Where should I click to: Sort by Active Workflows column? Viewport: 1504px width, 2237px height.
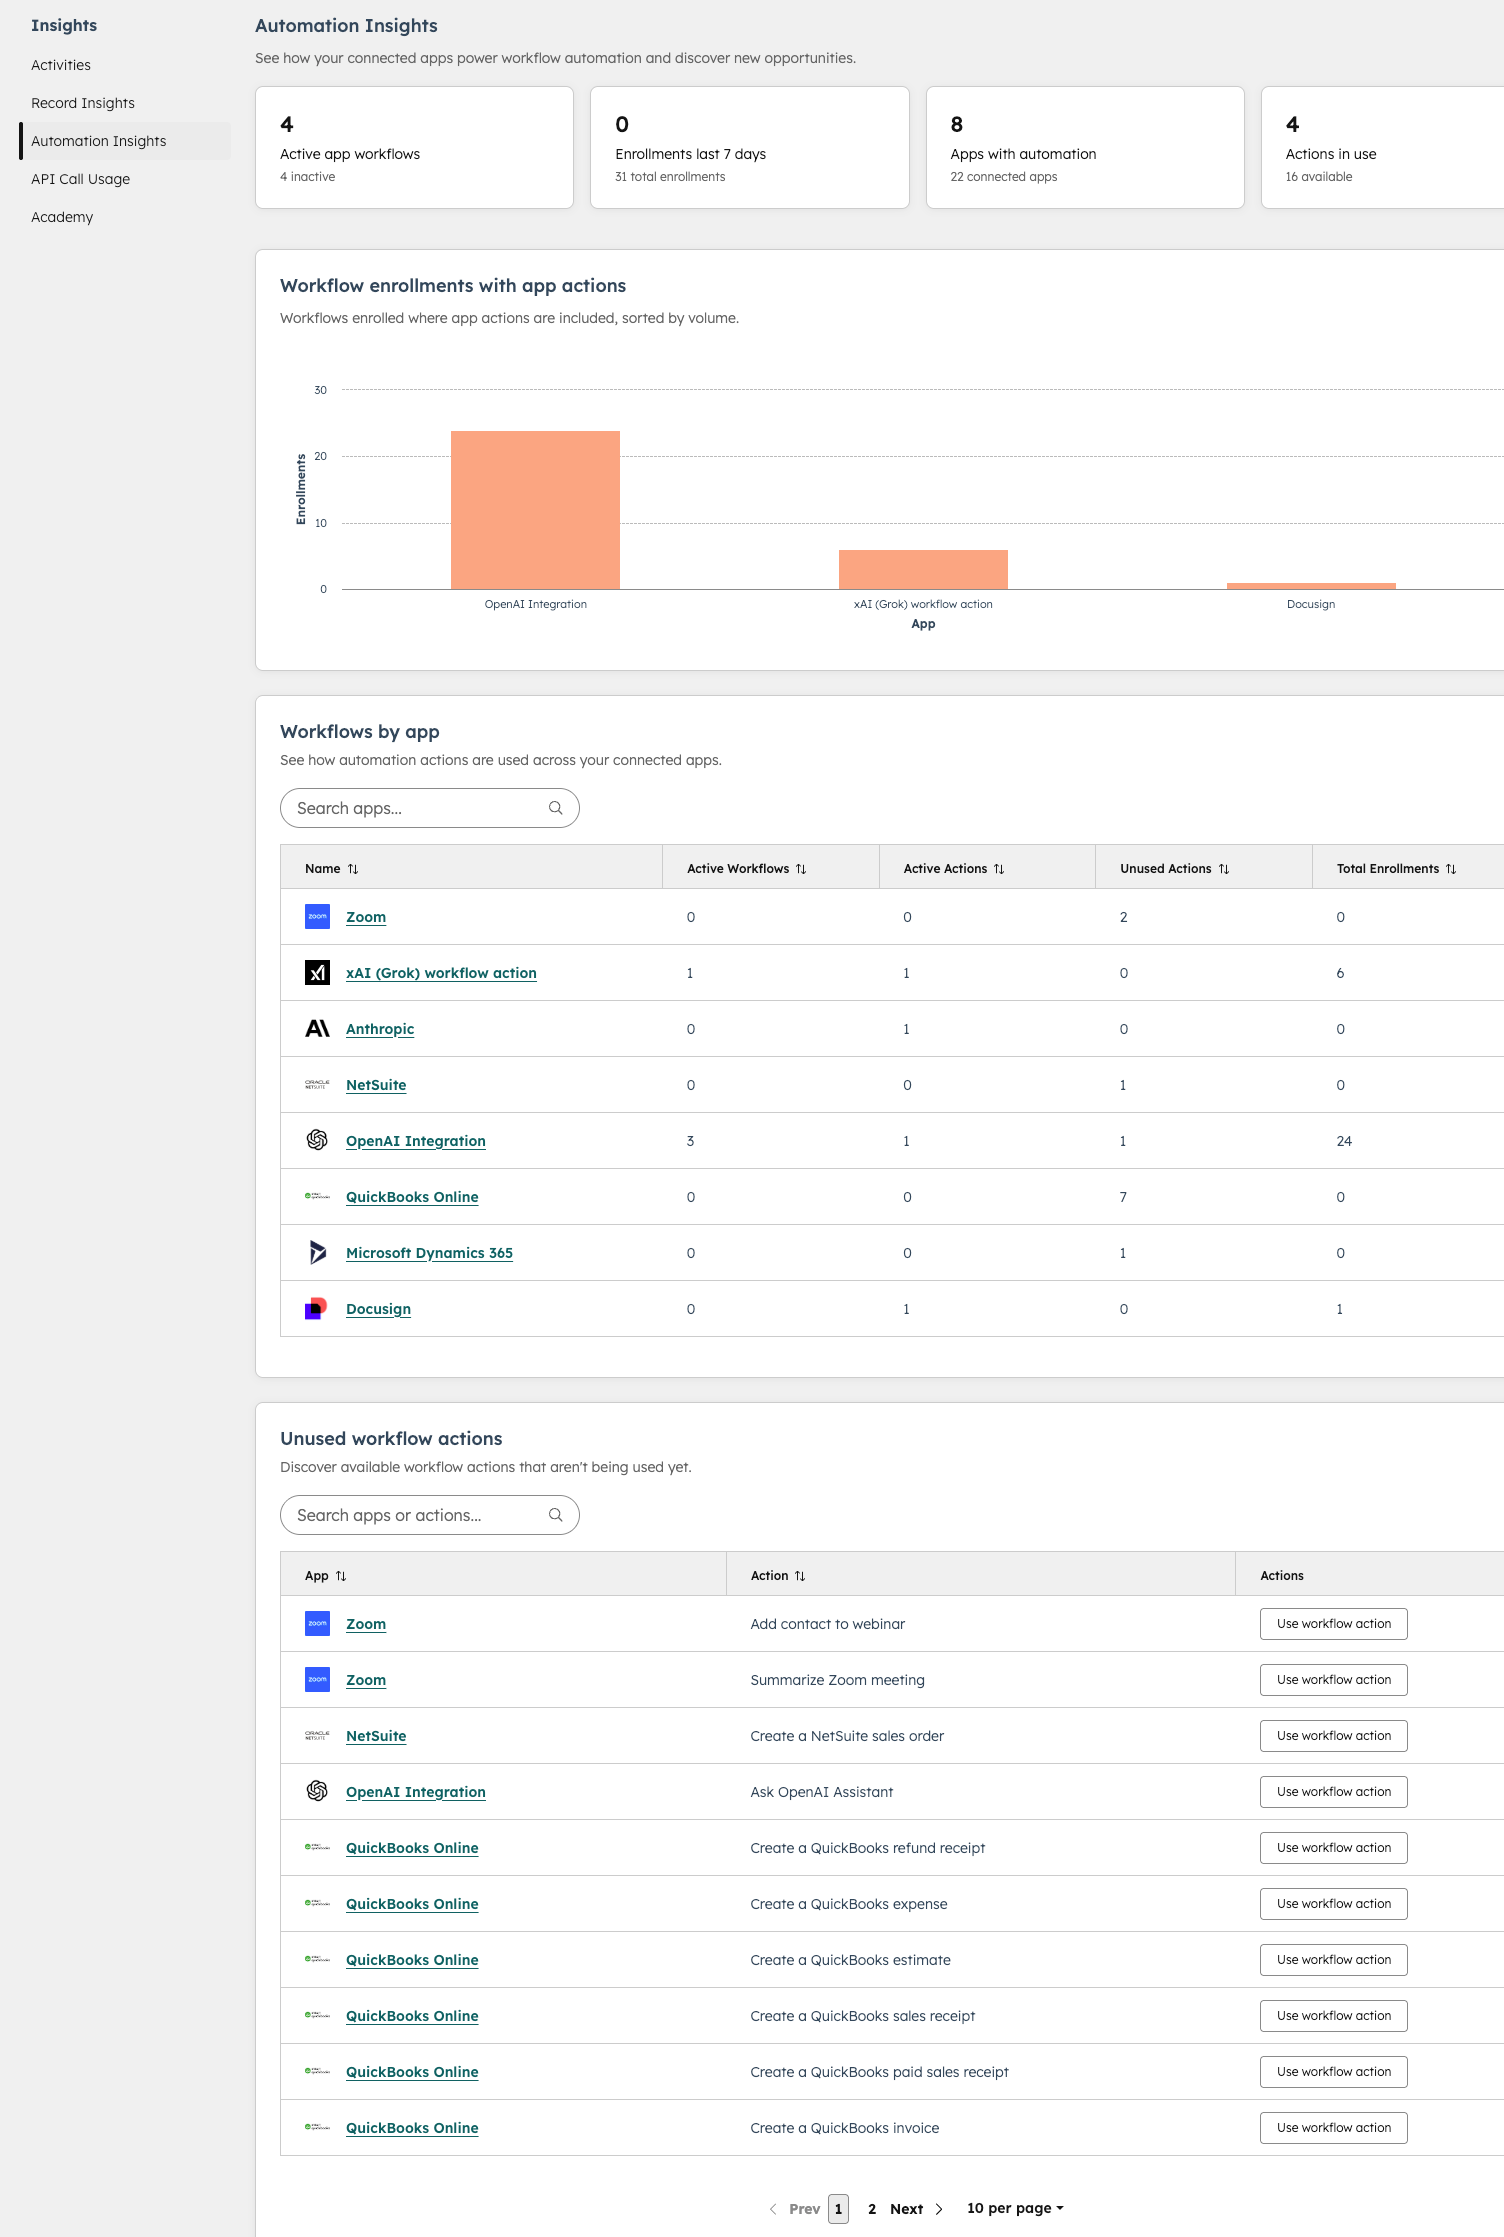tap(801, 869)
